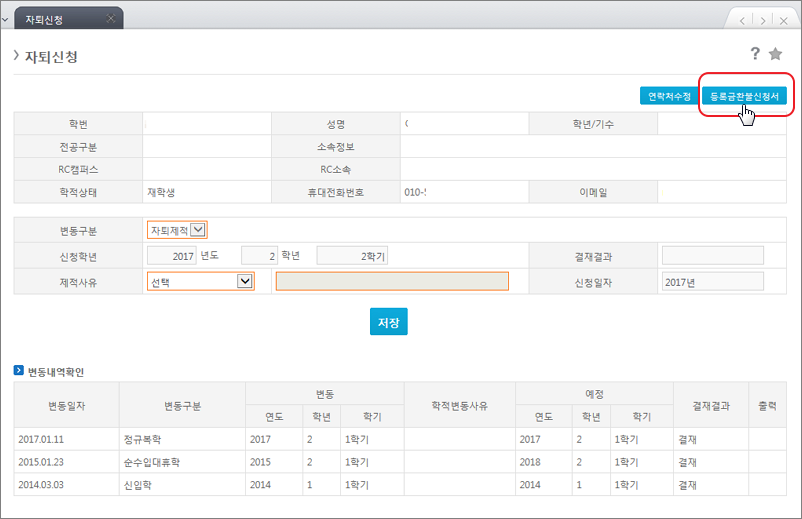The height and width of the screenshot is (519, 802).
Task: Click the favorite star icon
Action: click(775, 54)
